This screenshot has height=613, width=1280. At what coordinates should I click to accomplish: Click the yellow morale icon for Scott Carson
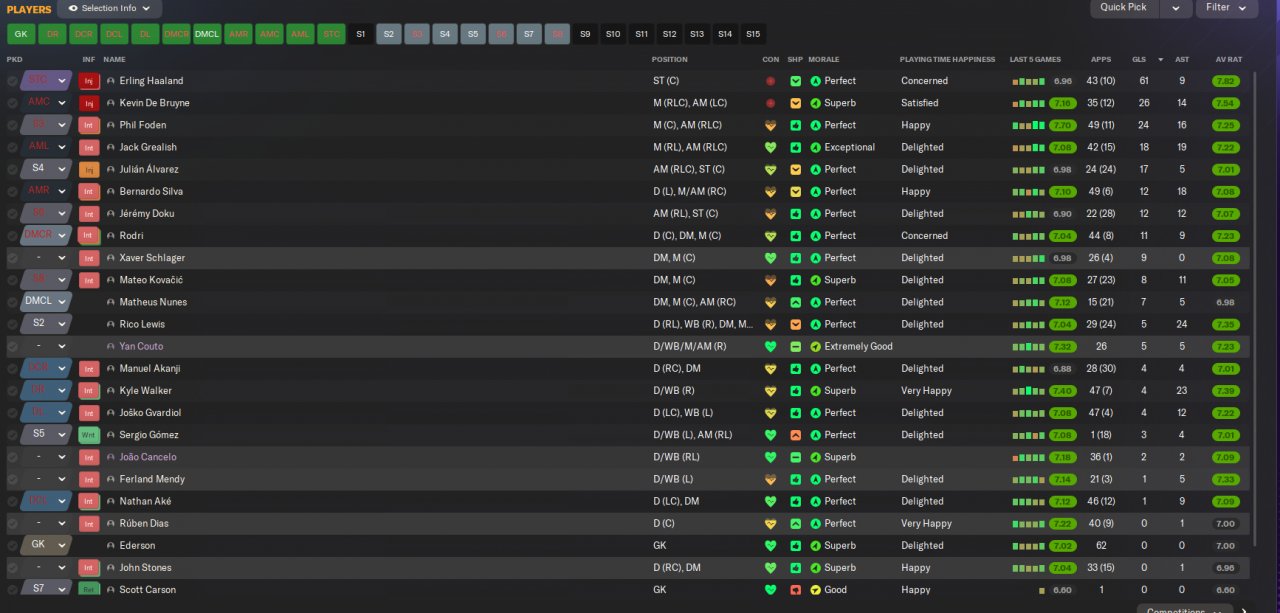click(x=815, y=590)
